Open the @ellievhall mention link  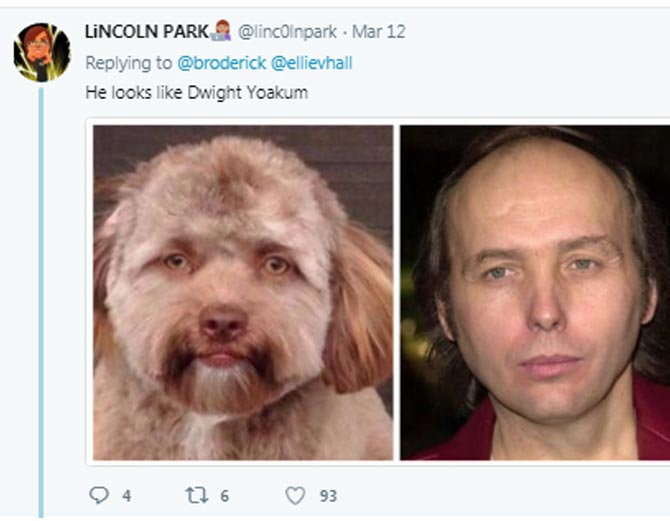point(311,63)
